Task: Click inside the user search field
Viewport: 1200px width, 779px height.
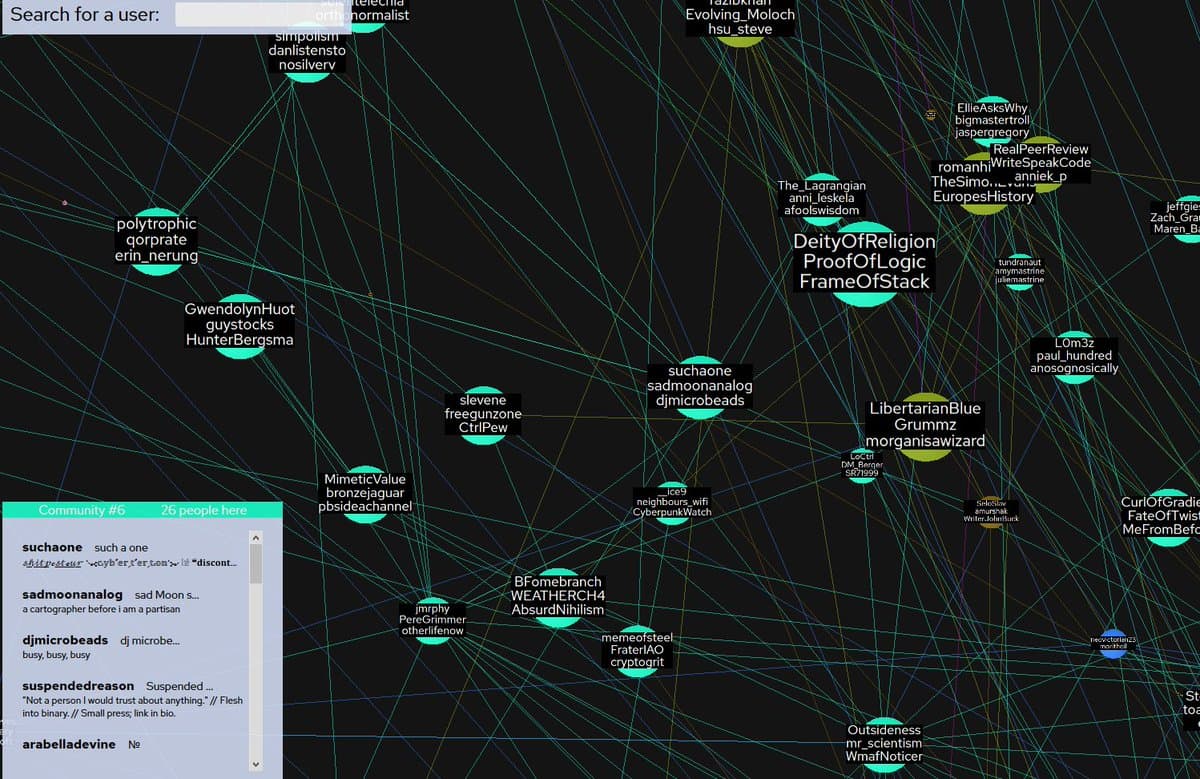Action: [x=240, y=15]
